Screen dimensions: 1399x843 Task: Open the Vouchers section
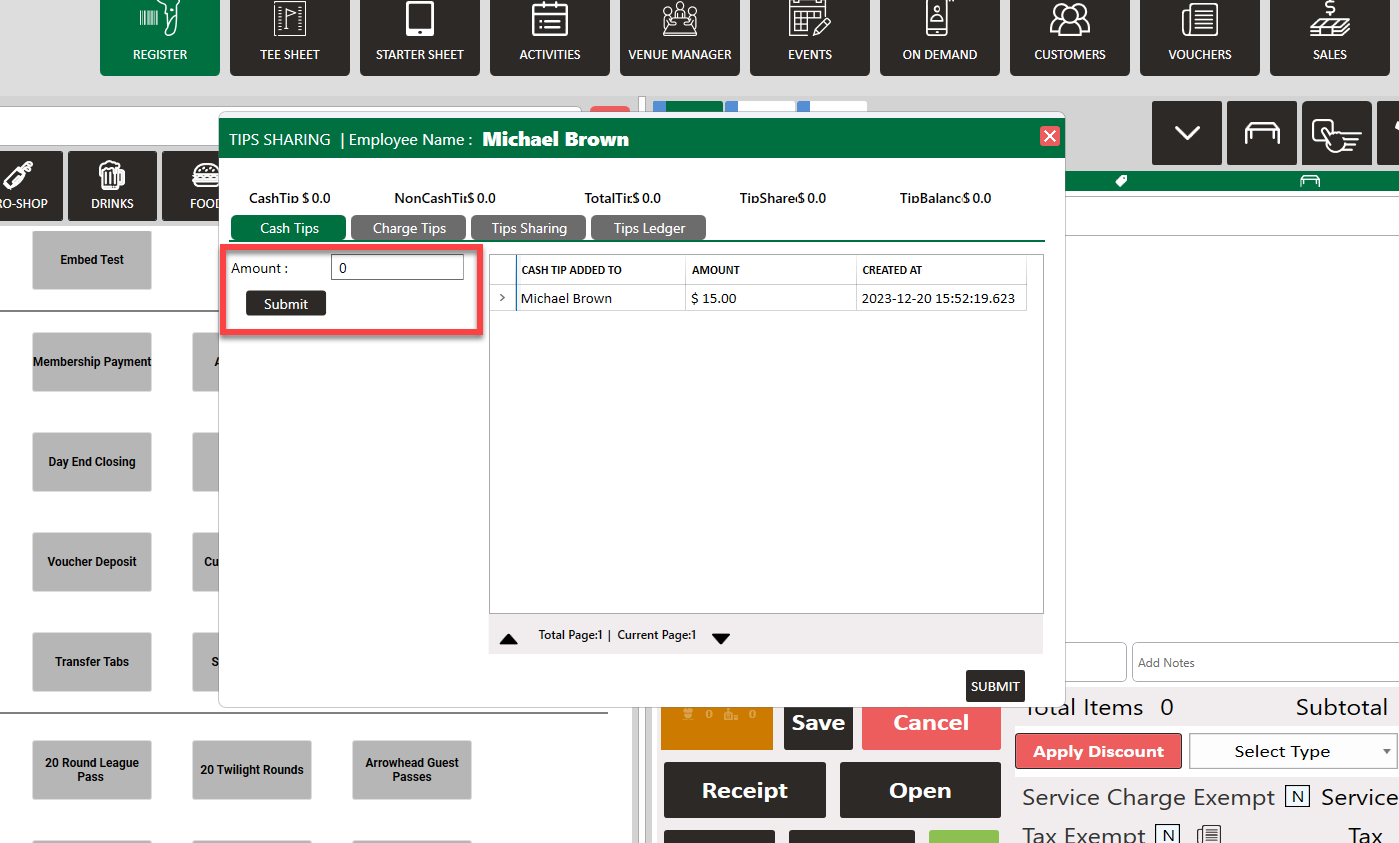tap(1200, 37)
